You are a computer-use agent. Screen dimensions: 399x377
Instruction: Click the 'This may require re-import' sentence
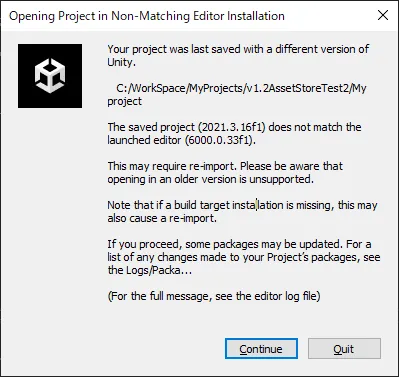(173, 166)
